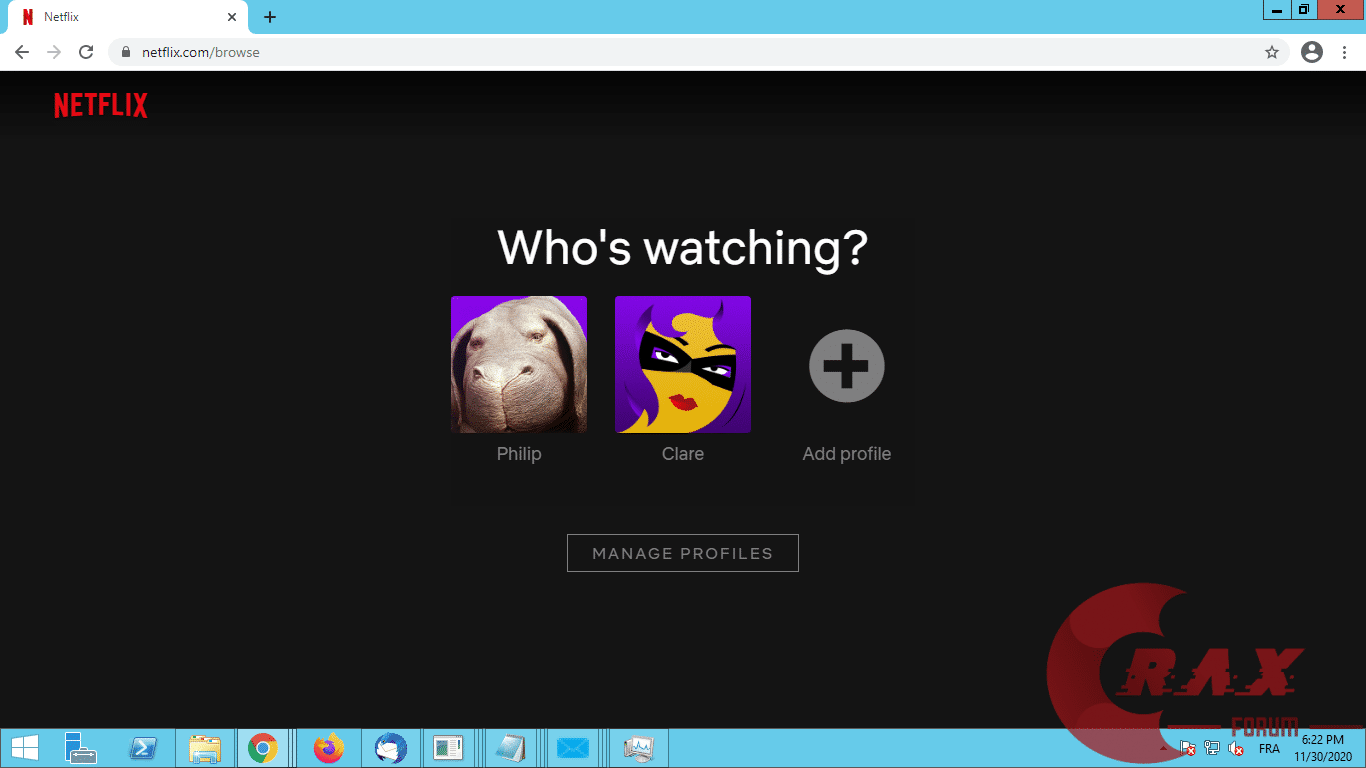Open Thunderbird from the taskbar
This screenshot has height=768, width=1366.
[x=390, y=748]
